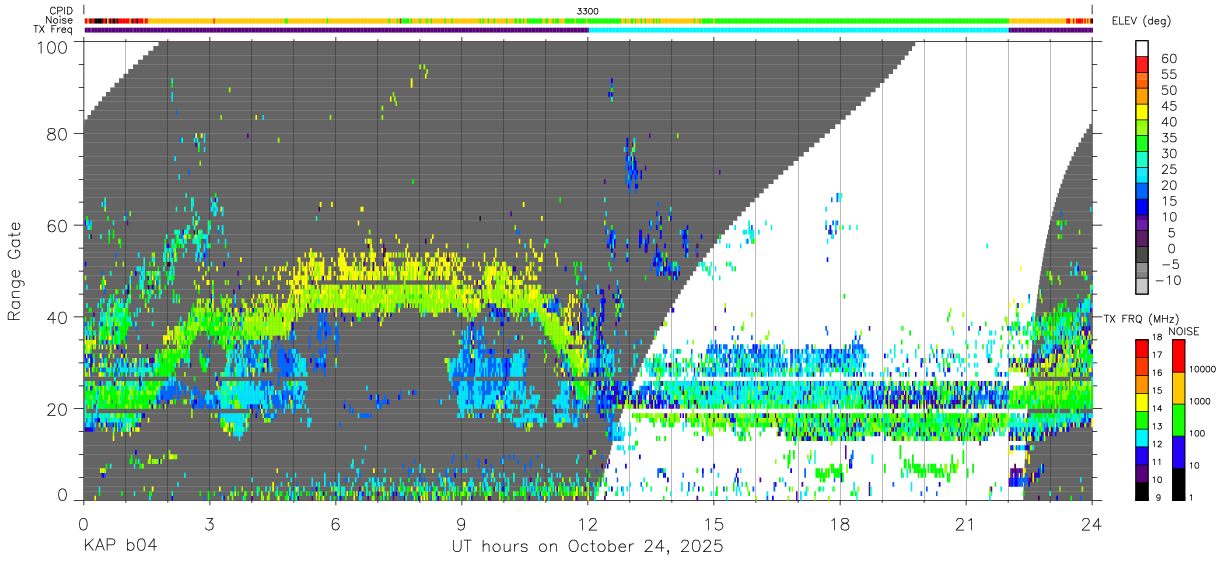The height and width of the screenshot is (567, 1228).
Task: Click the Range Gate y-axis label
Action: [x=15, y=271]
